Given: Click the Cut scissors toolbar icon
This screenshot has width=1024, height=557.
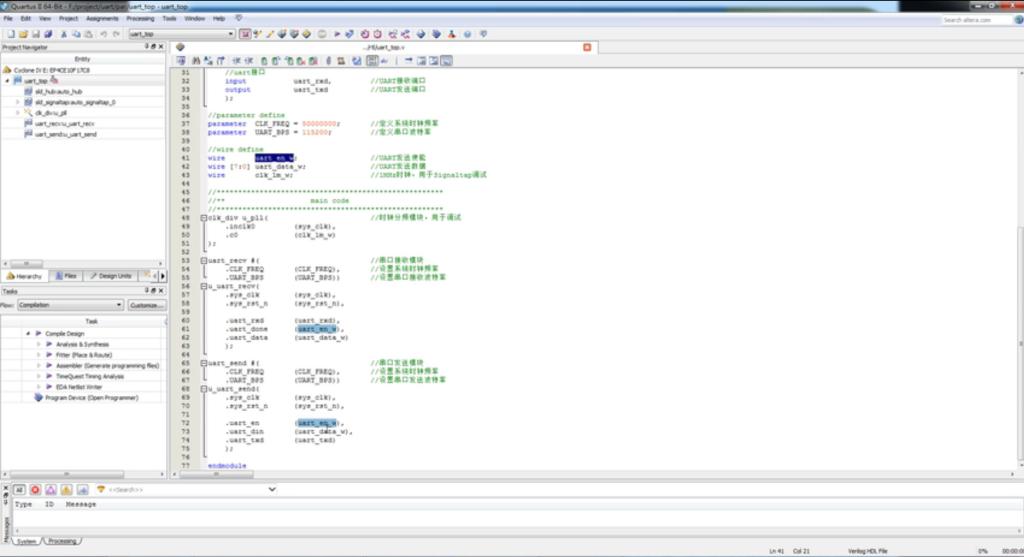Looking at the screenshot, I should (64, 34).
